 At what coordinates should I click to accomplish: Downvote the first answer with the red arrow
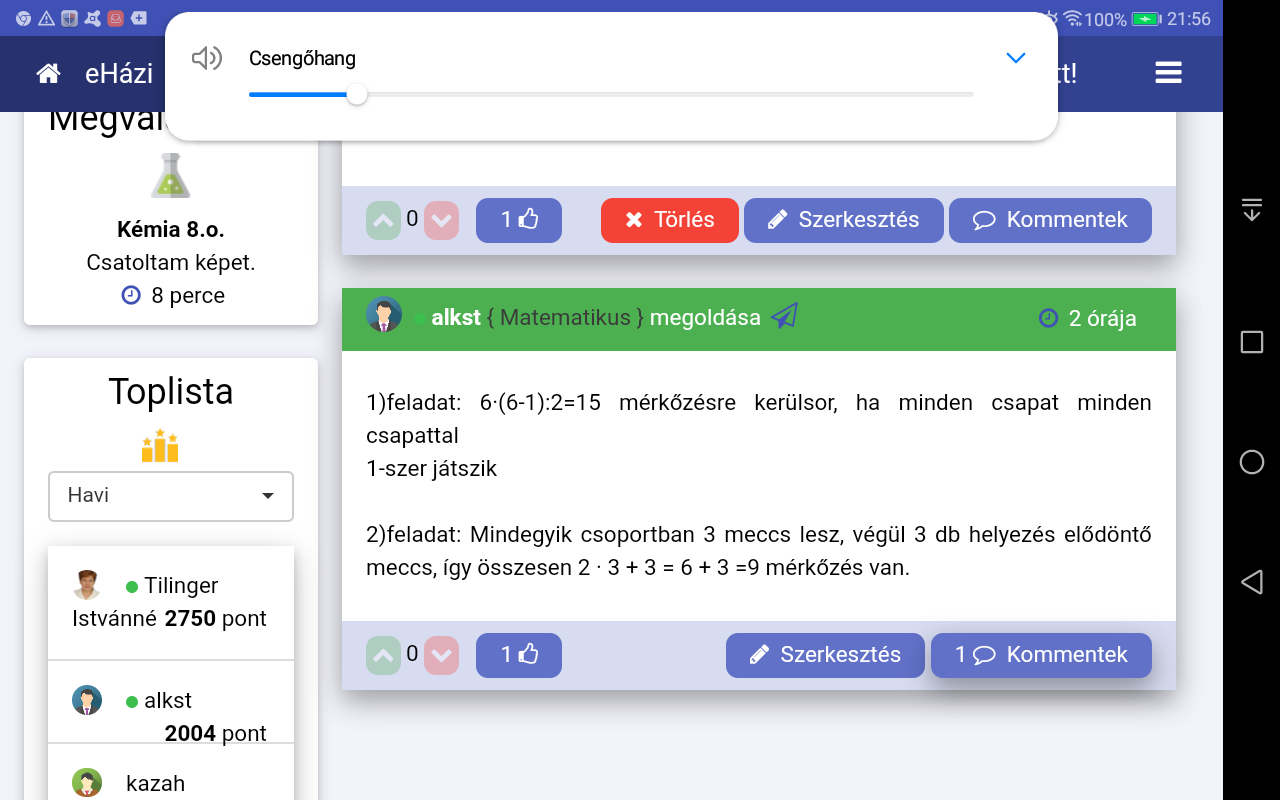441,220
